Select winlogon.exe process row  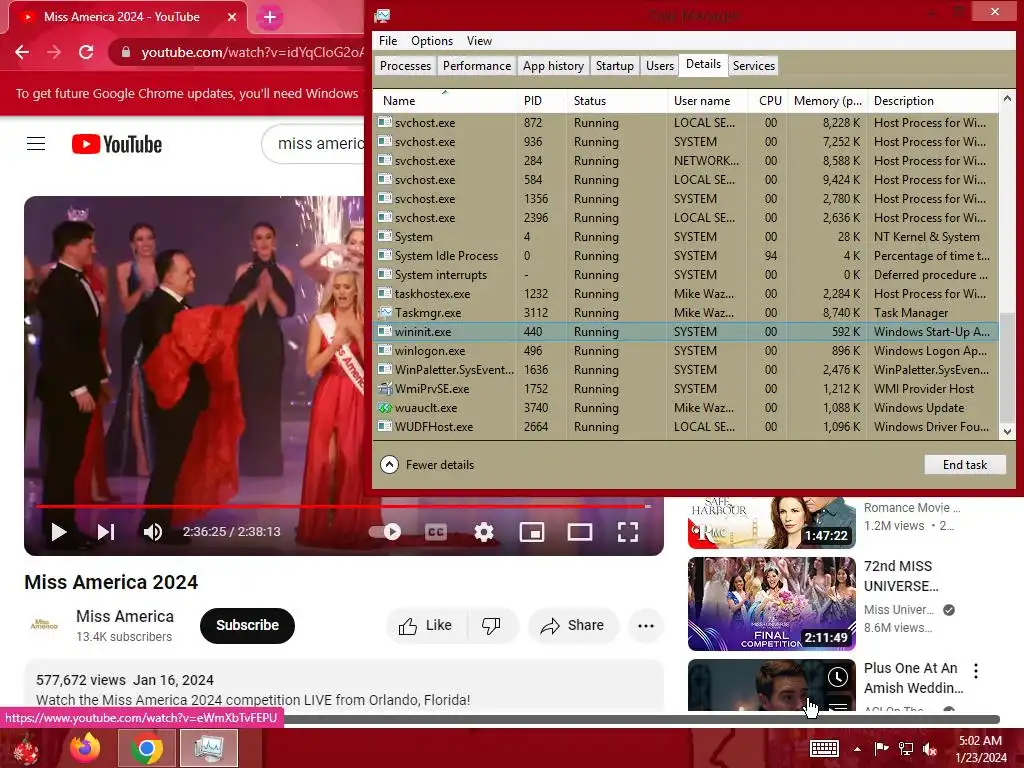pos(686,351)
